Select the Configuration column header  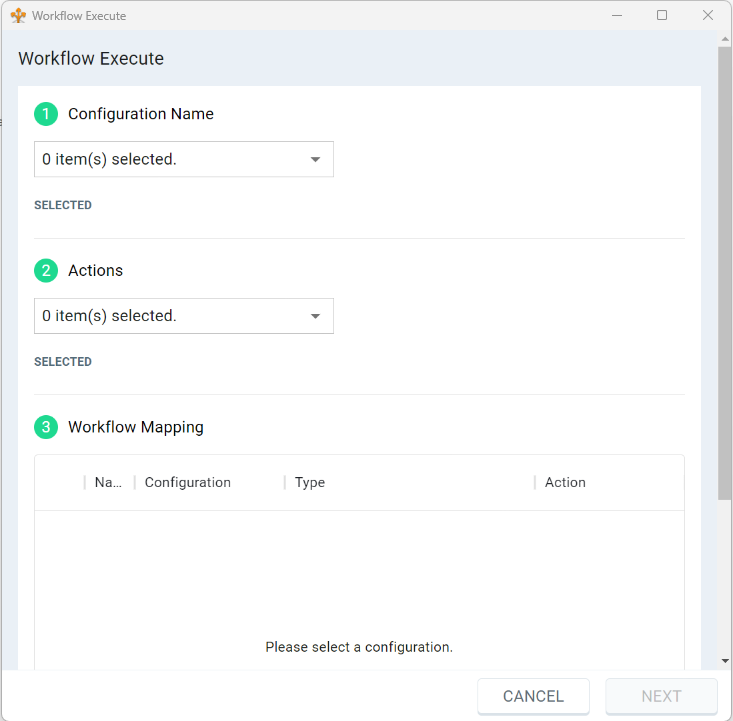pos(188,483)
